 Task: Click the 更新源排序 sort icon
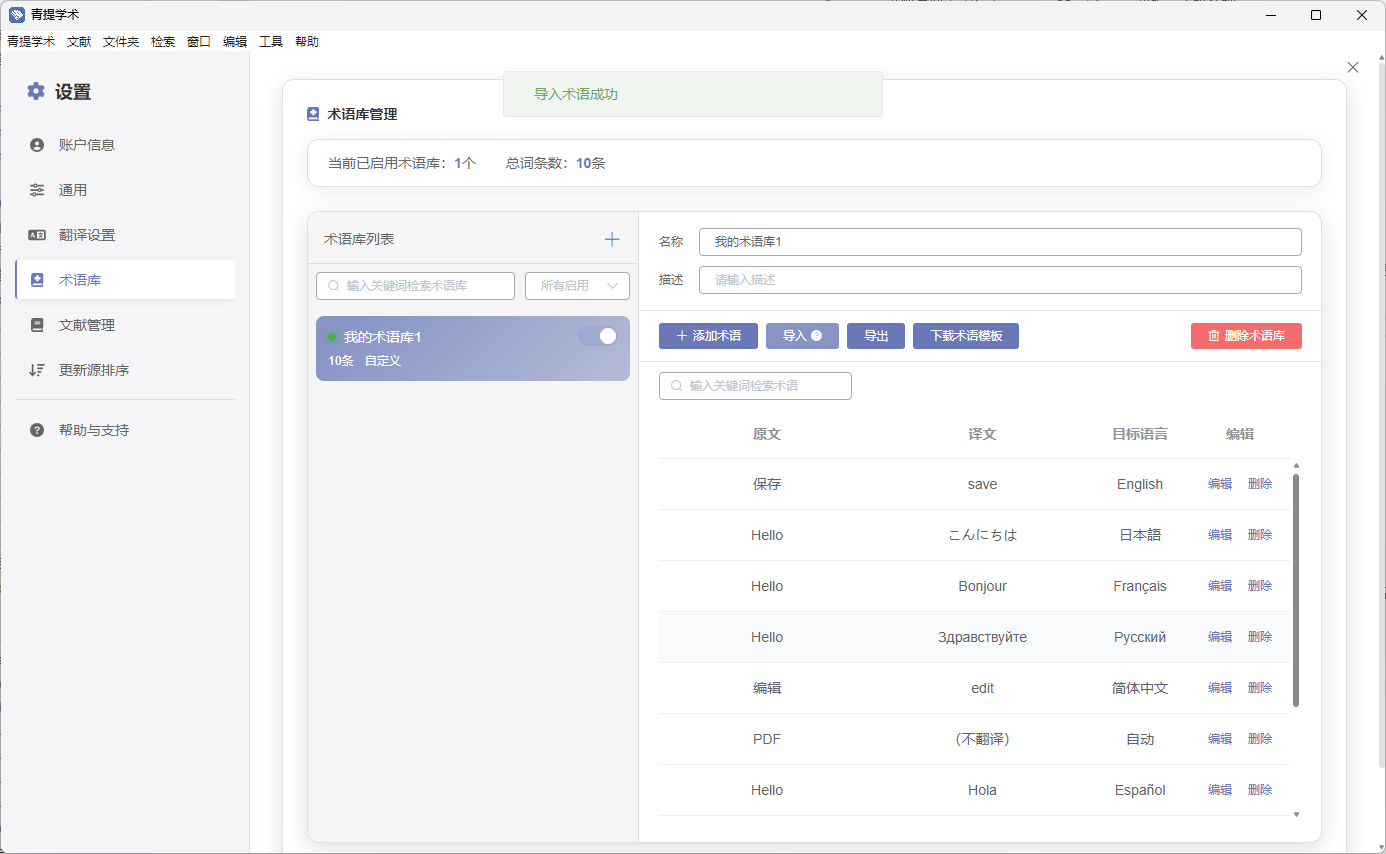coord(37,370)
